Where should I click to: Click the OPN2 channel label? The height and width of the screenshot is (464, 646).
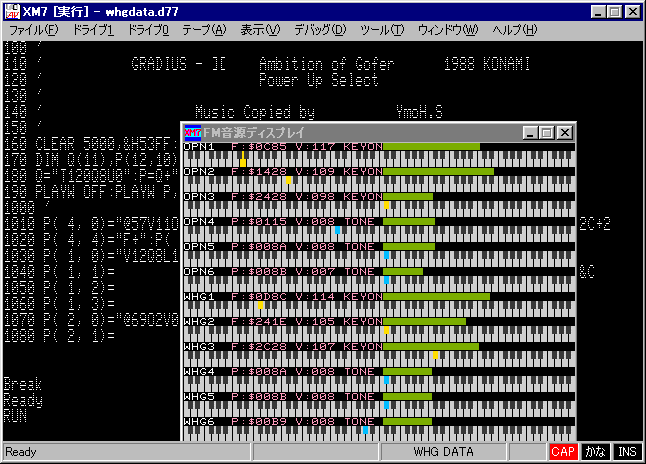(x=199, y=171)
